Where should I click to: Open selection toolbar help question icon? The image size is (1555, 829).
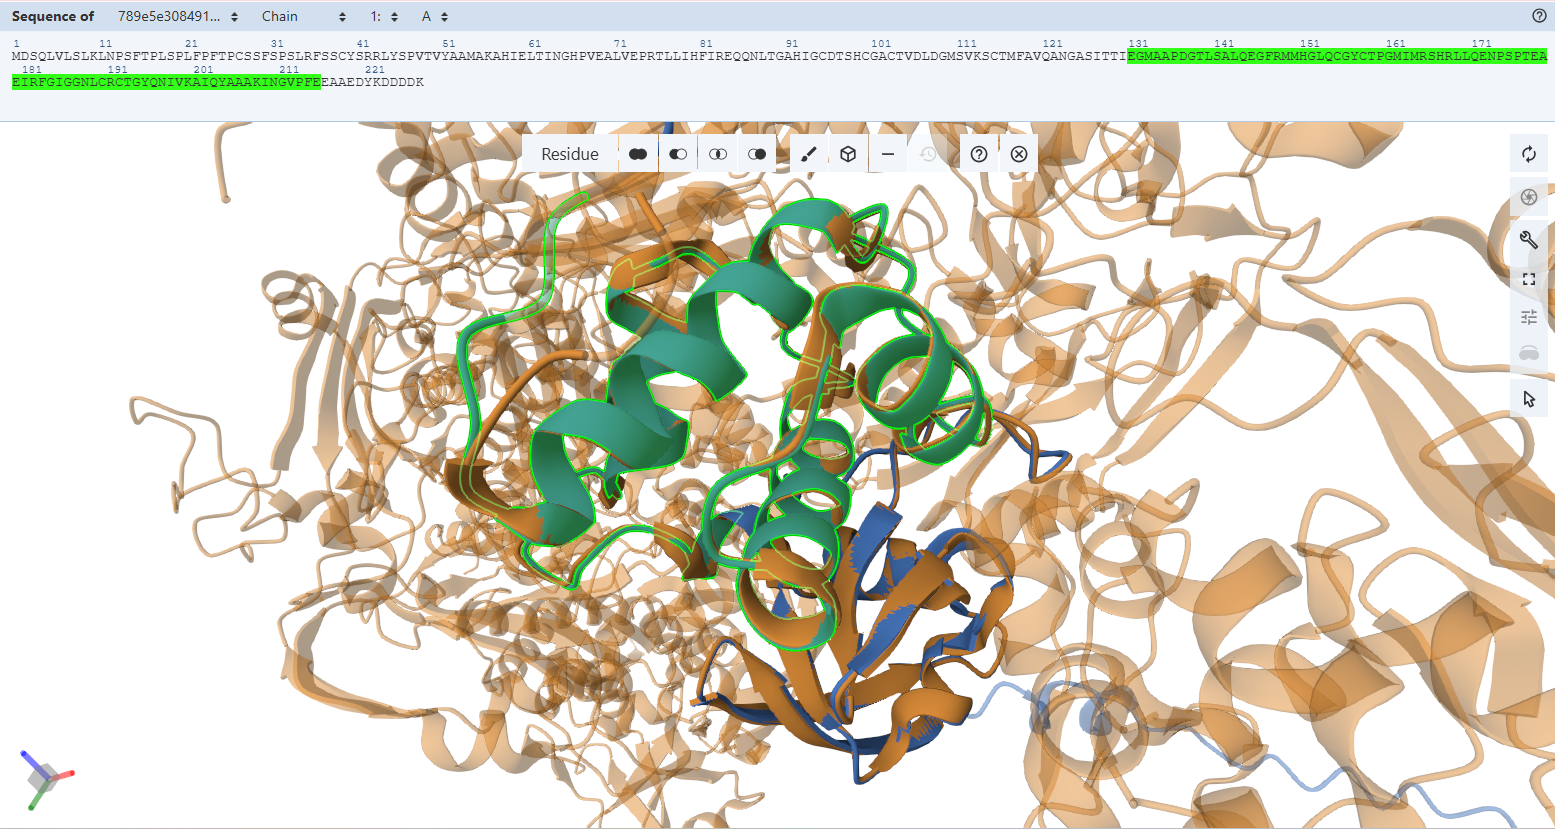pos(979,154)
